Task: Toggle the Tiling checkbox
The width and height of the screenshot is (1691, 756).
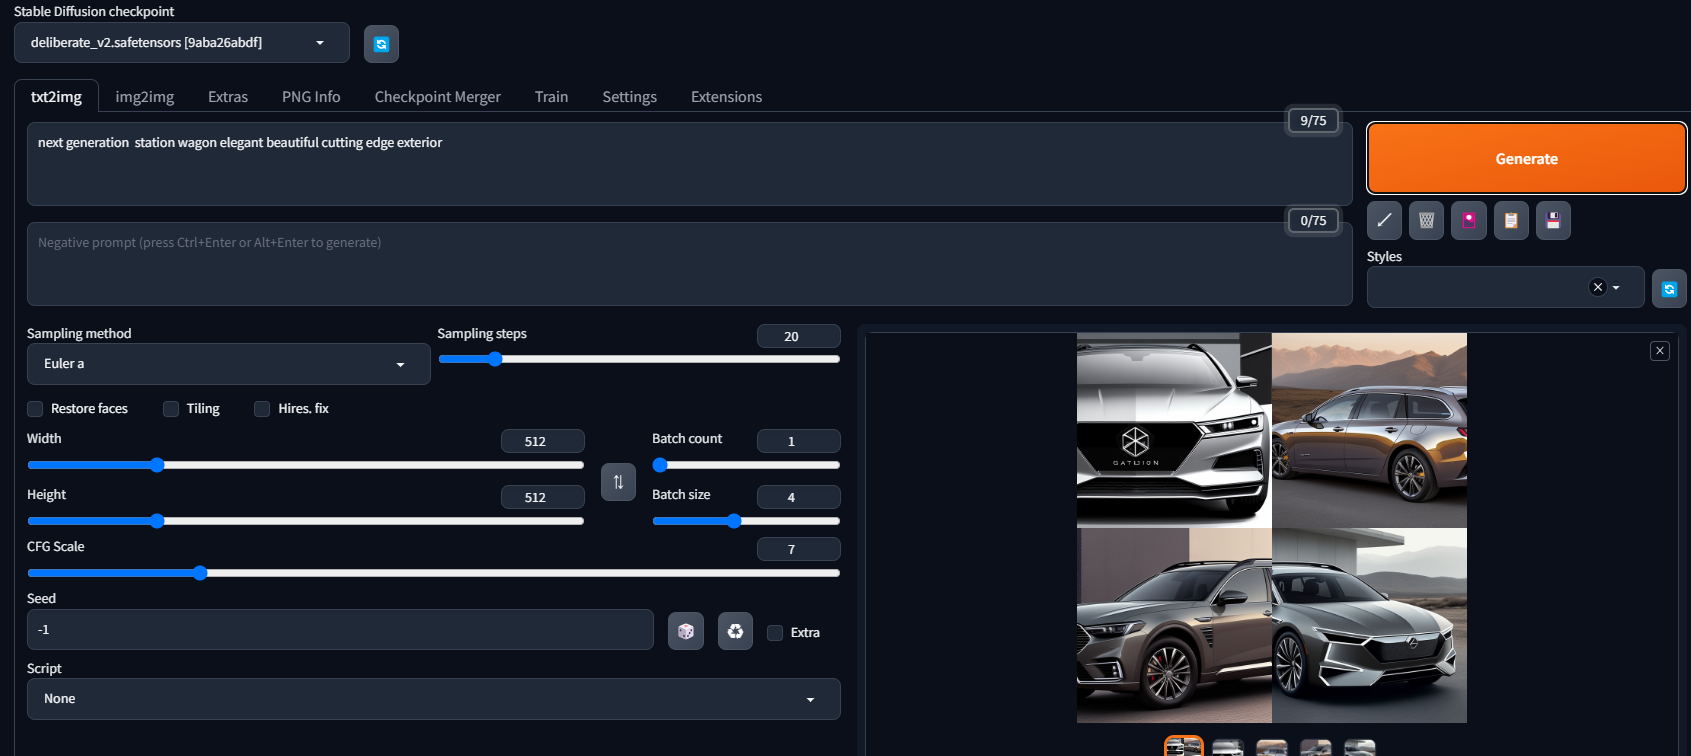Action: click(171, 409)
